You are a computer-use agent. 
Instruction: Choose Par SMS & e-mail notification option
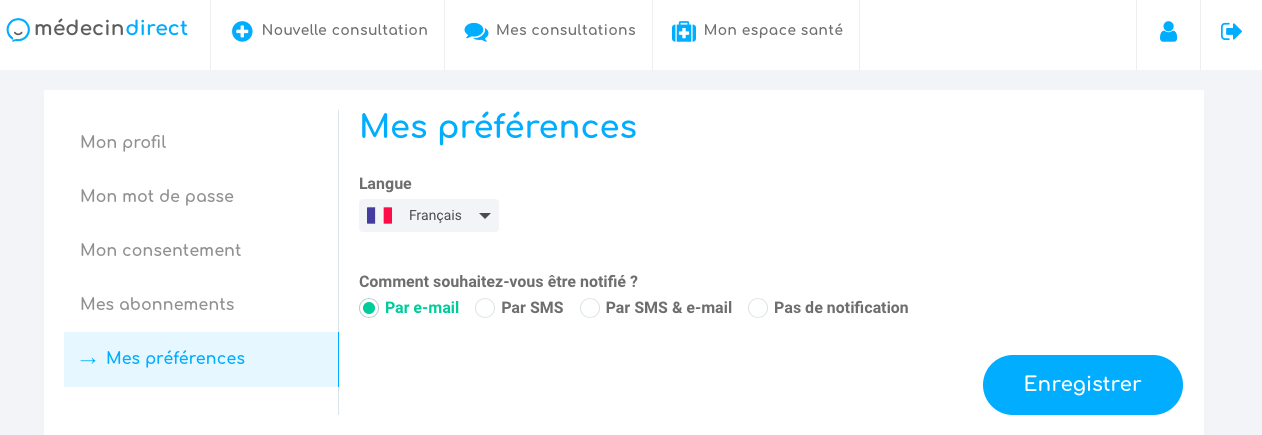(x=590, y=308)
